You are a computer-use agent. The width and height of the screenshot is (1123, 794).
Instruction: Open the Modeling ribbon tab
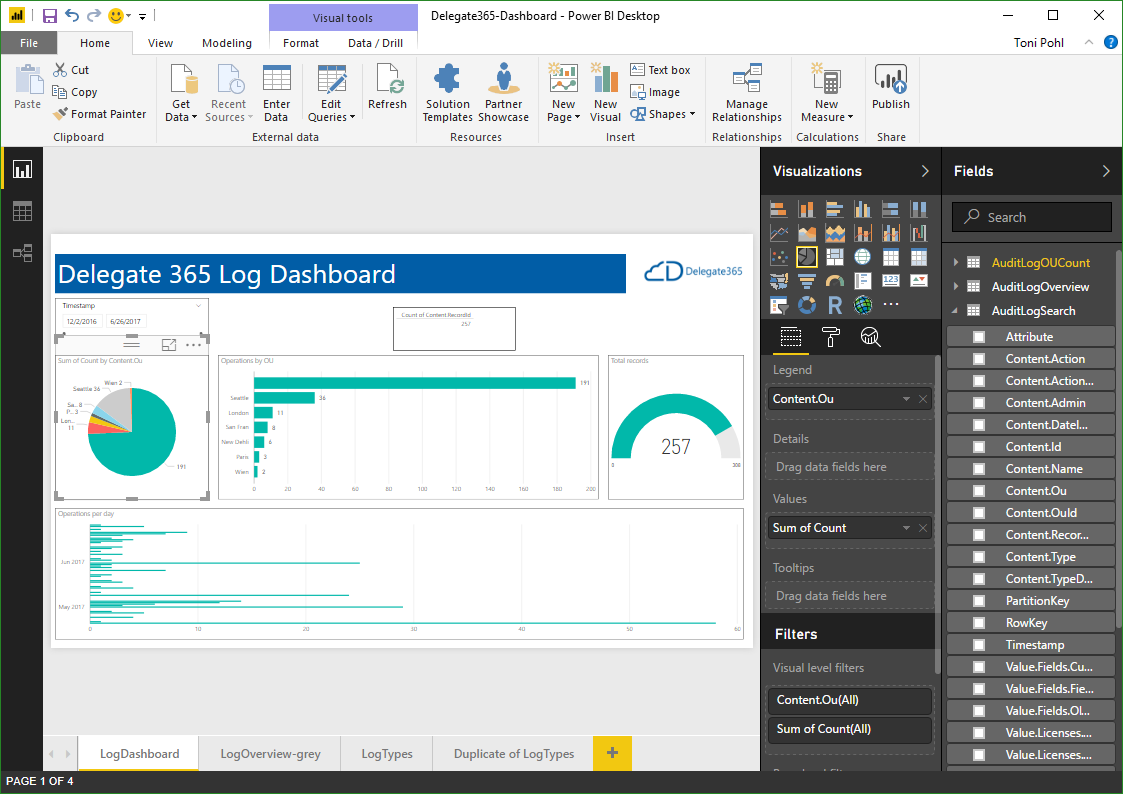click(x=227, y=43)
